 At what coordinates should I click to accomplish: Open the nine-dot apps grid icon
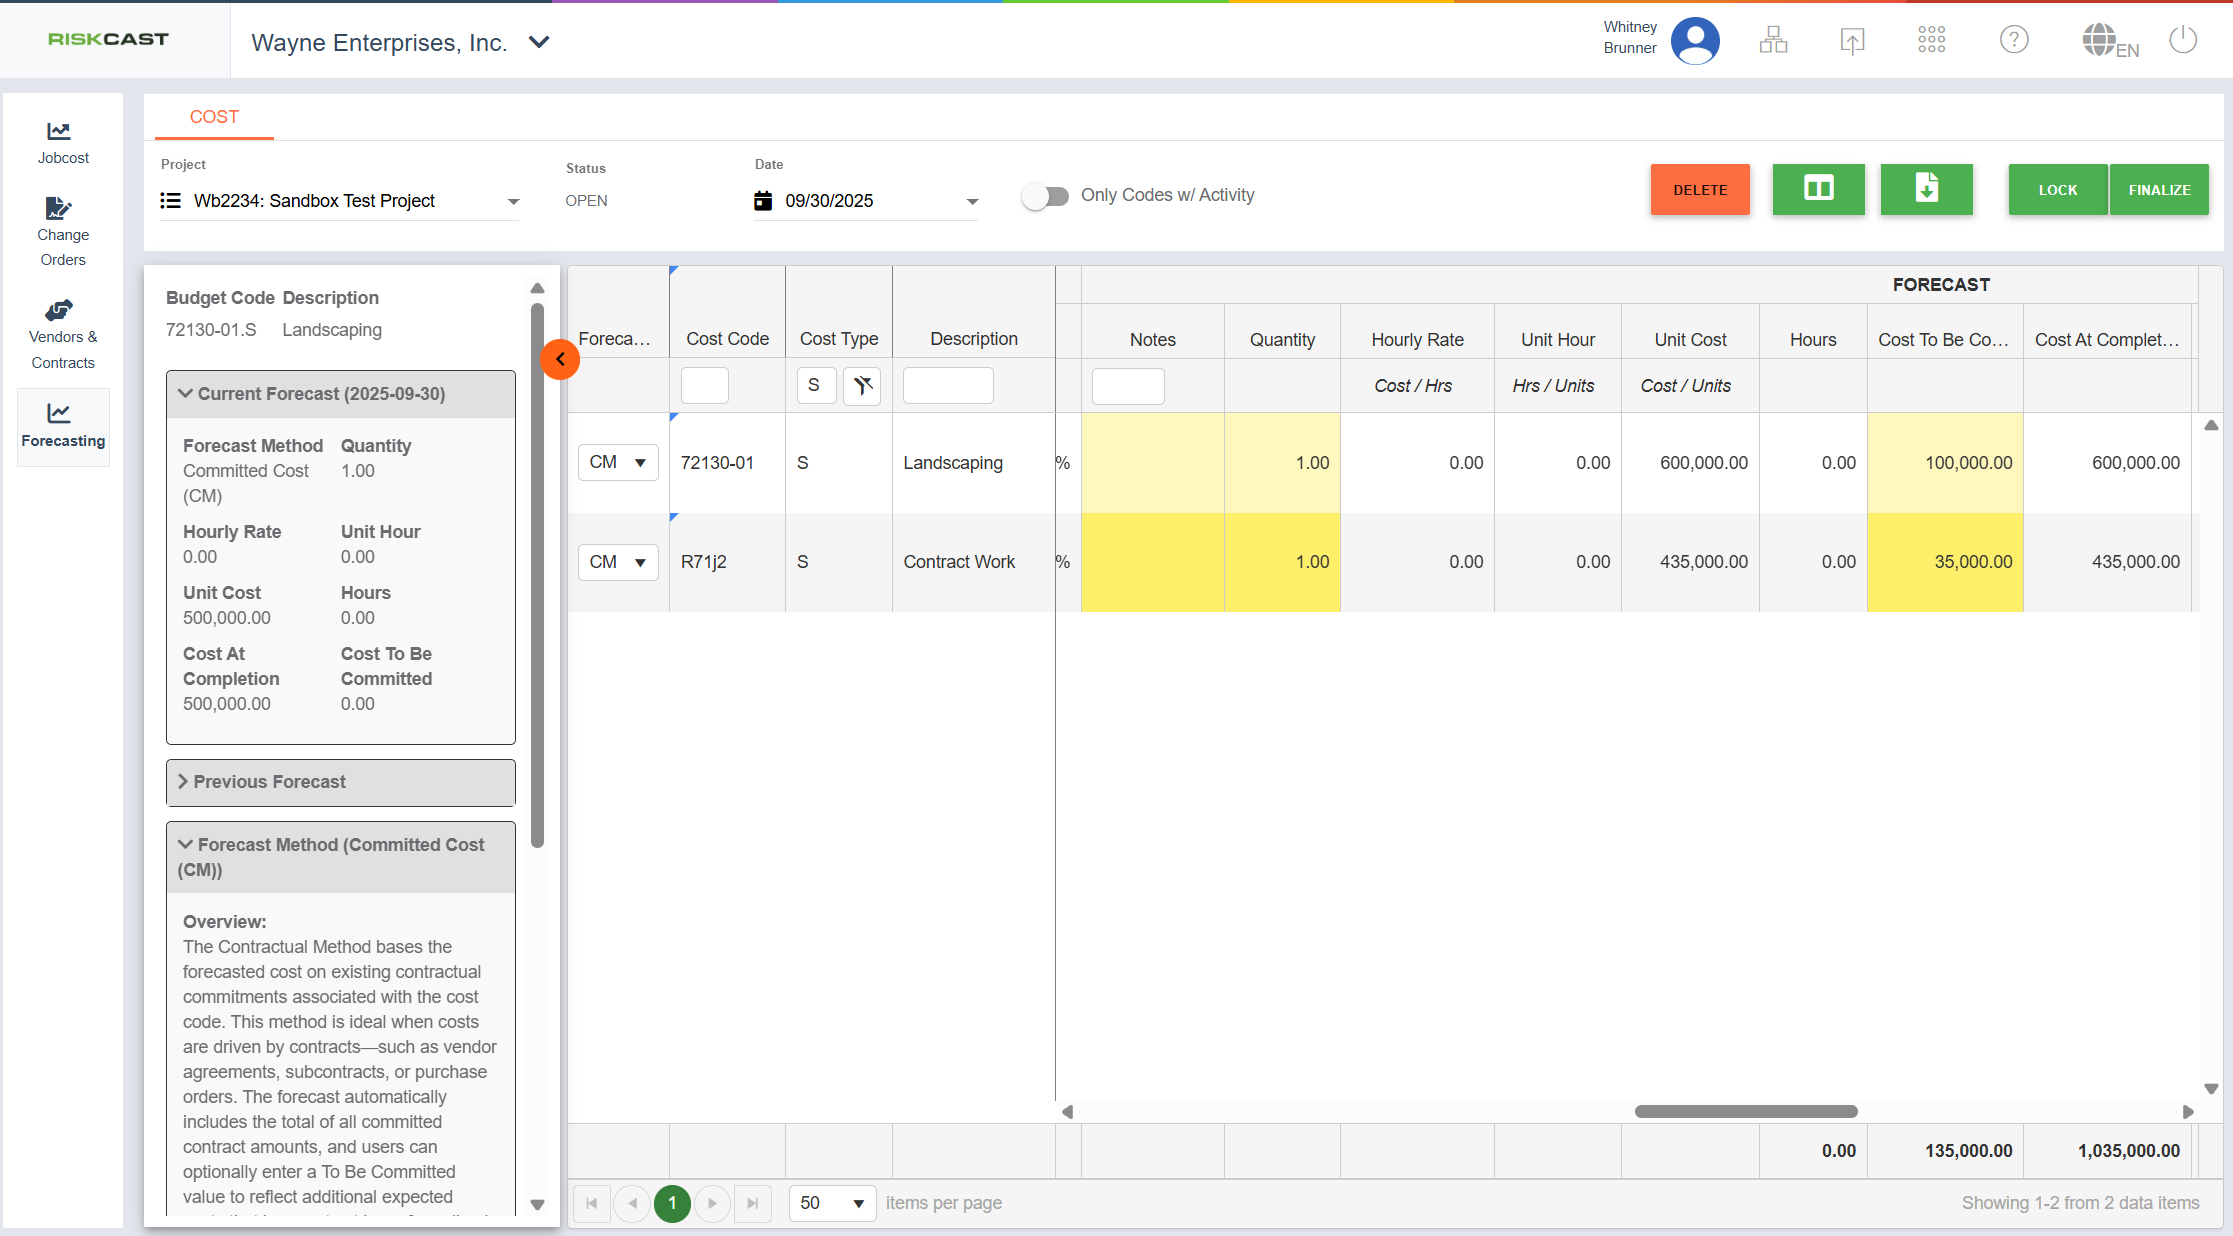click(x=1931, y=40)
